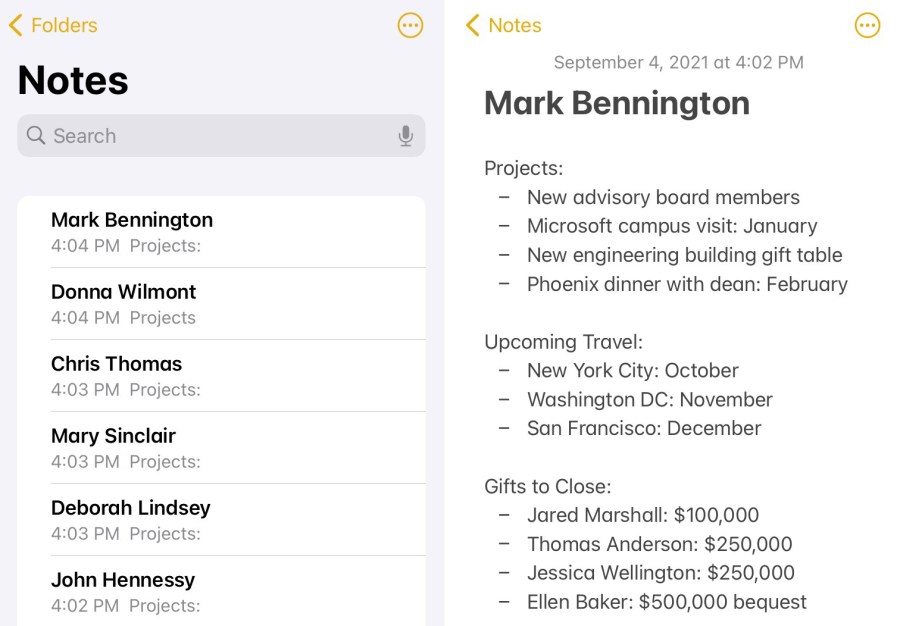Select the Chris Thomas note
Screen dimensions: 900x626
[221, 376]
